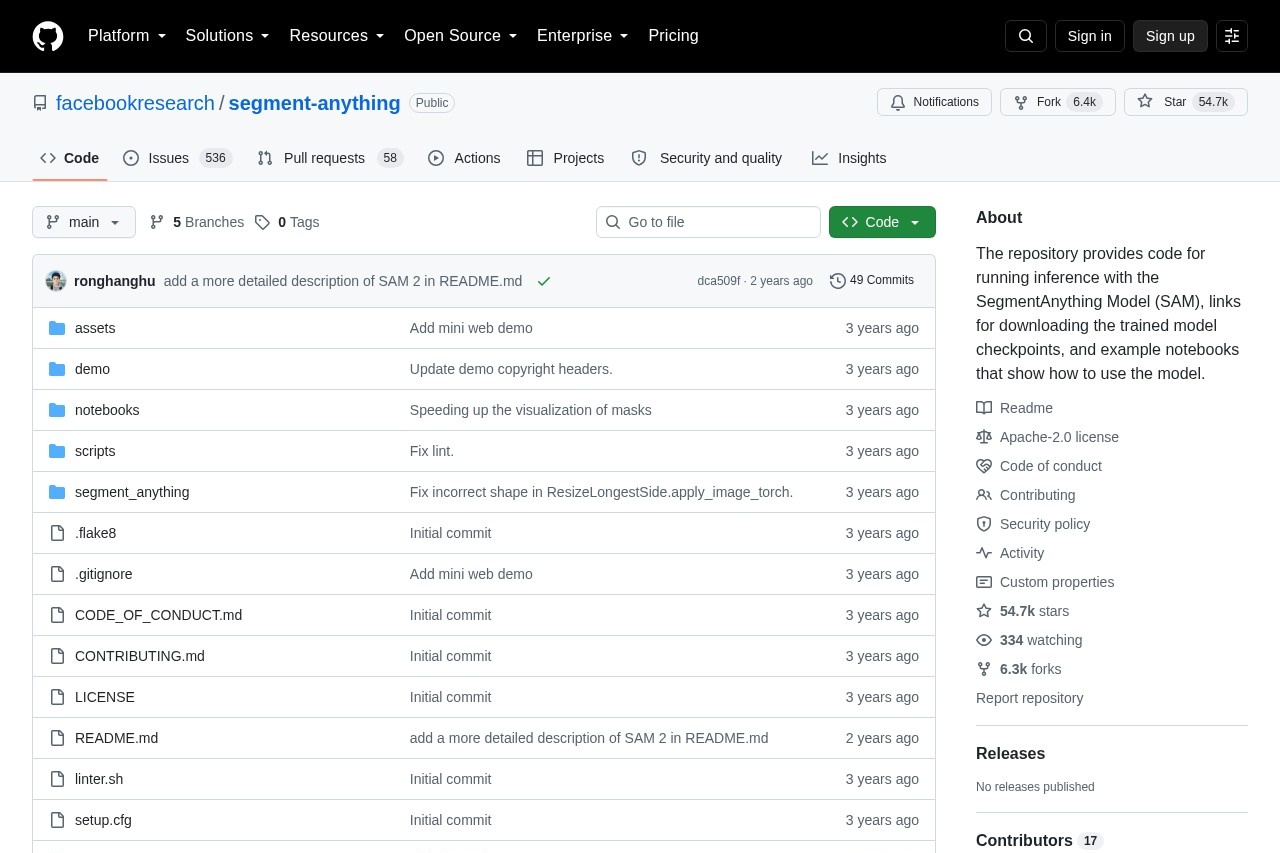1280x853 pixels.
Task: Click the Report repository link
Action: tap(1030, 698)
